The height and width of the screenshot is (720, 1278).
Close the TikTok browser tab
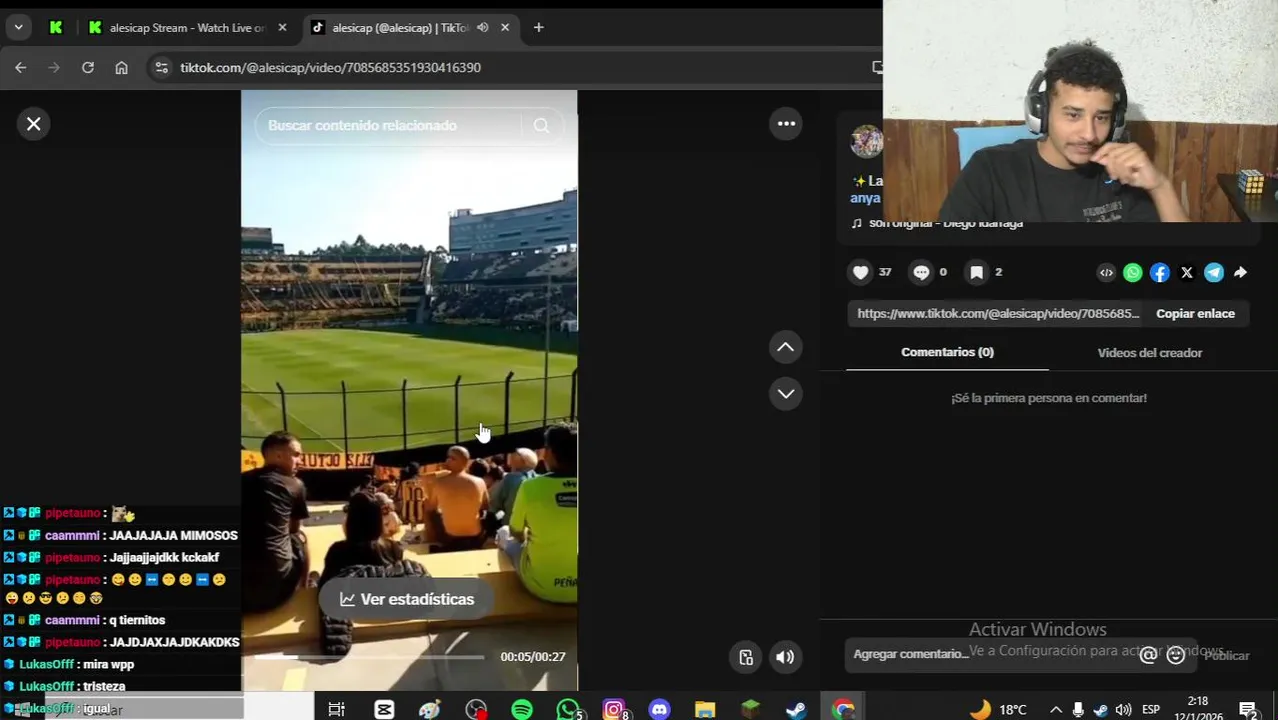coord(505,28)
